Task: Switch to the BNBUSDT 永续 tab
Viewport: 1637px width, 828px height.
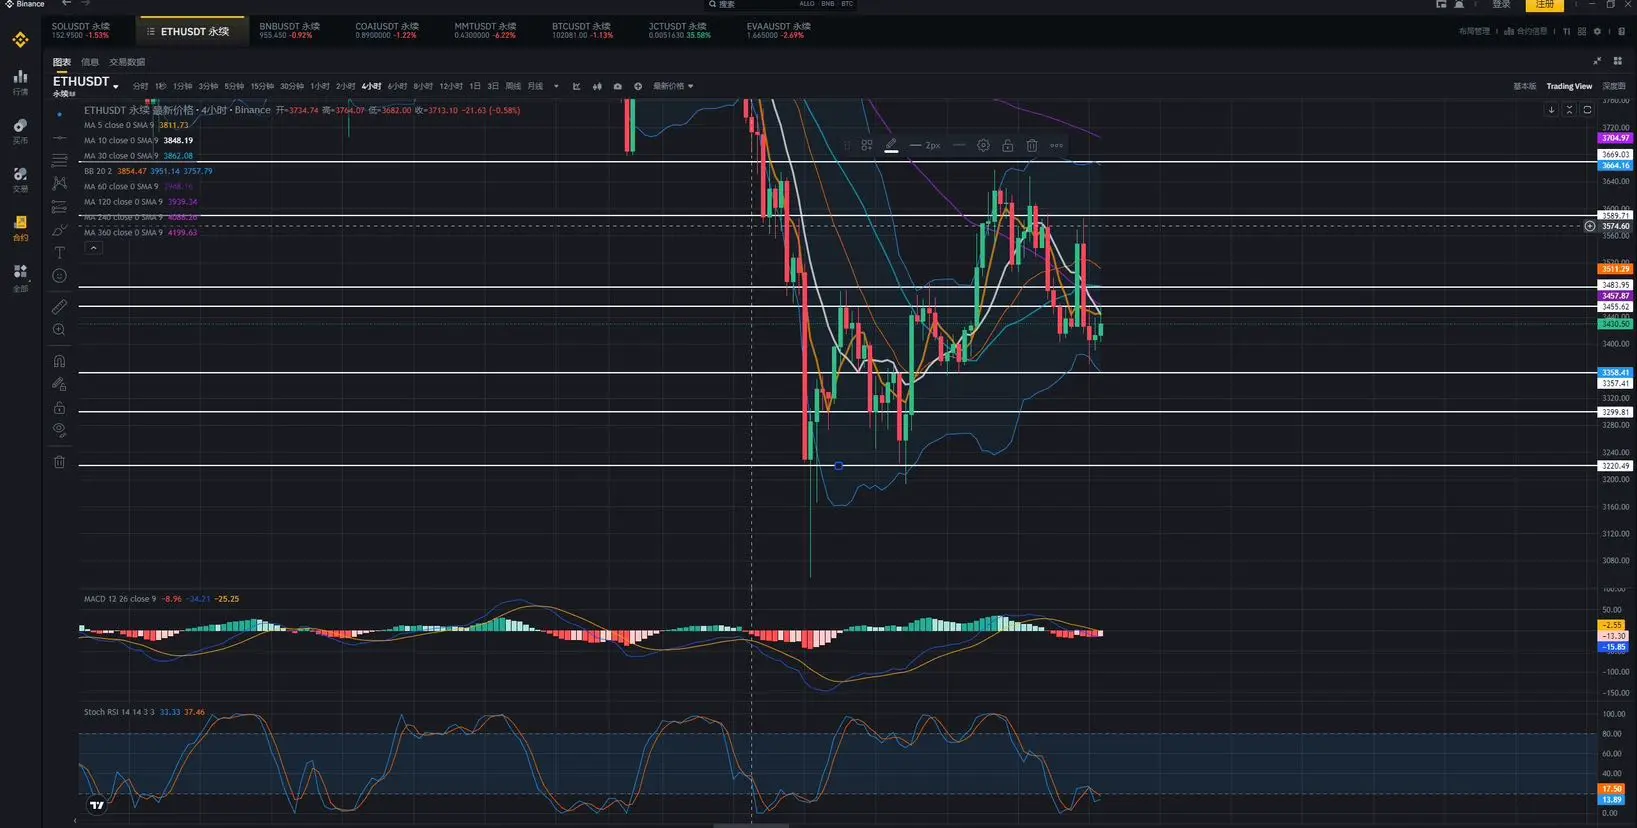Action: pos(290,31)
